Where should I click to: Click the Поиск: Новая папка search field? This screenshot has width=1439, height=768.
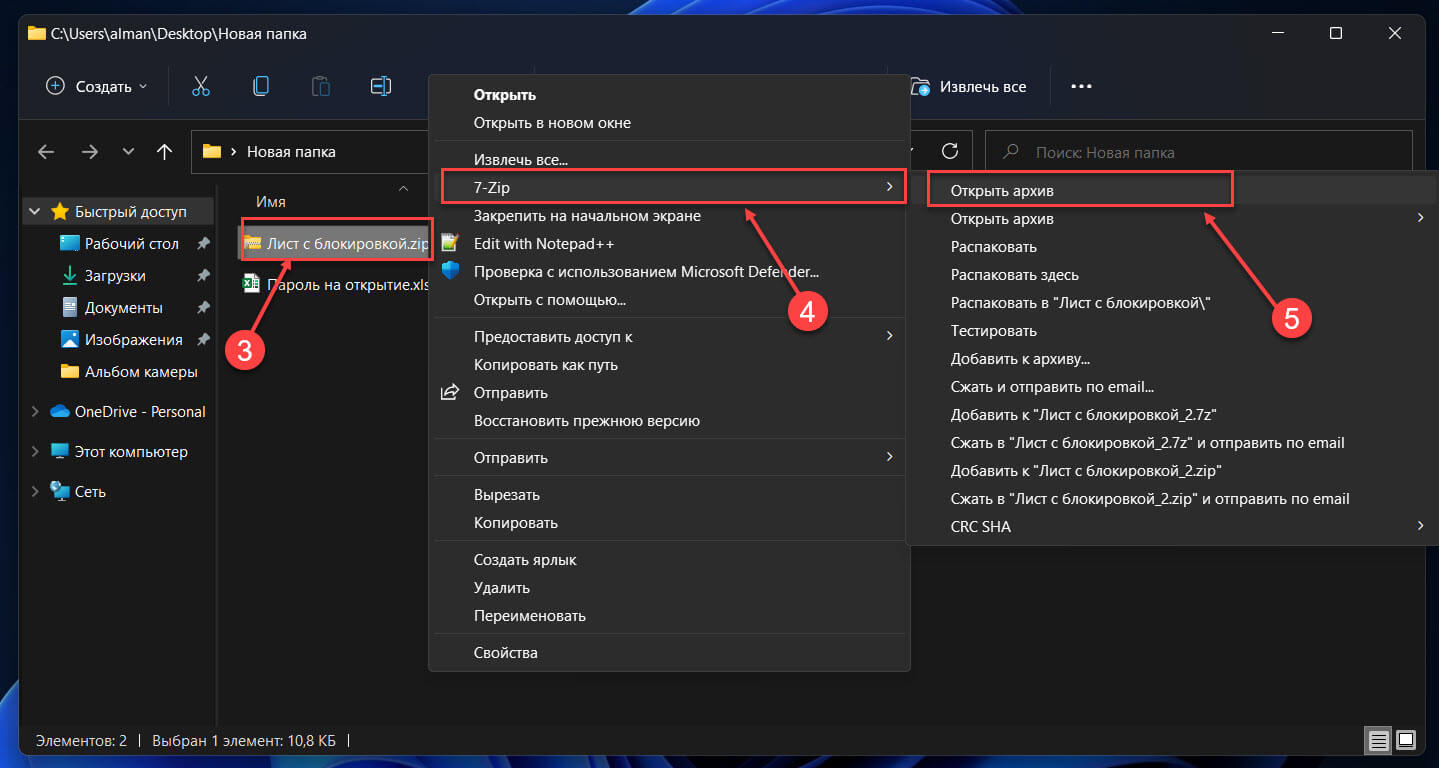point(1198,152)
